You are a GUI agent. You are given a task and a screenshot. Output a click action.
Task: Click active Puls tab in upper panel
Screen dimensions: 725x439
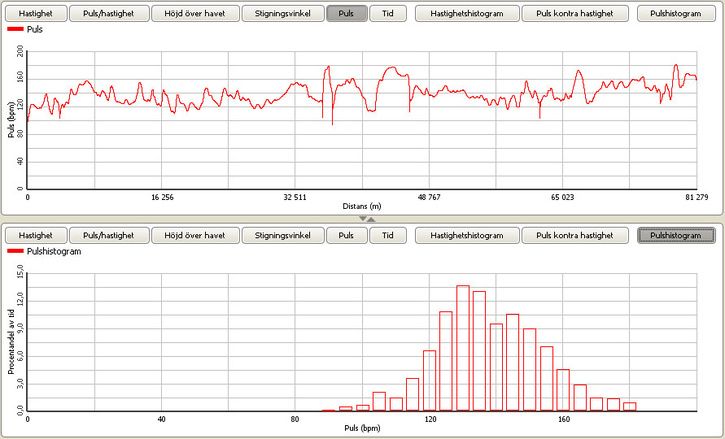tap(346, 13)
